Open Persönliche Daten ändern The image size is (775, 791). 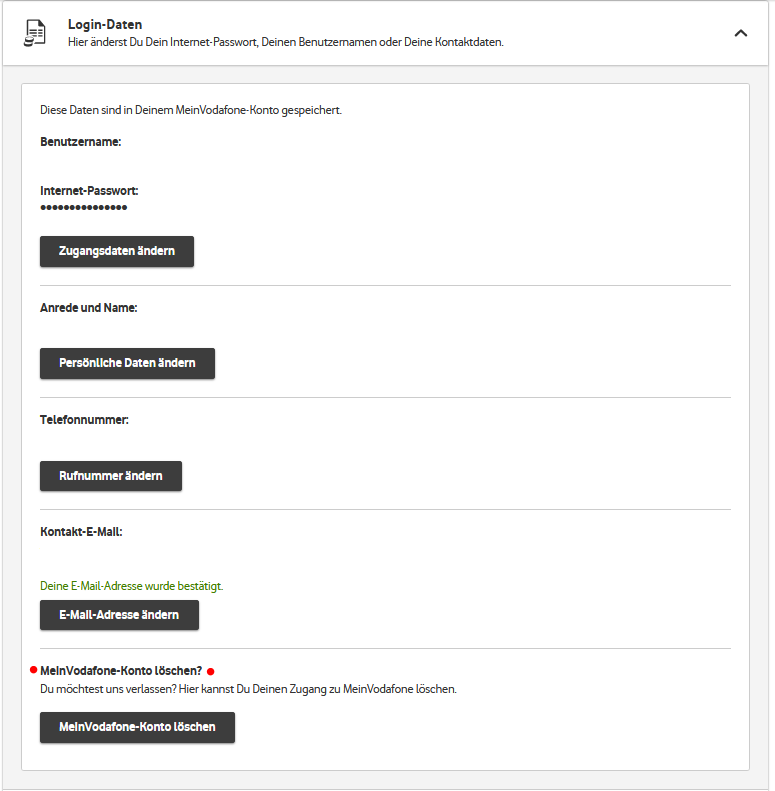pos(127,363)
